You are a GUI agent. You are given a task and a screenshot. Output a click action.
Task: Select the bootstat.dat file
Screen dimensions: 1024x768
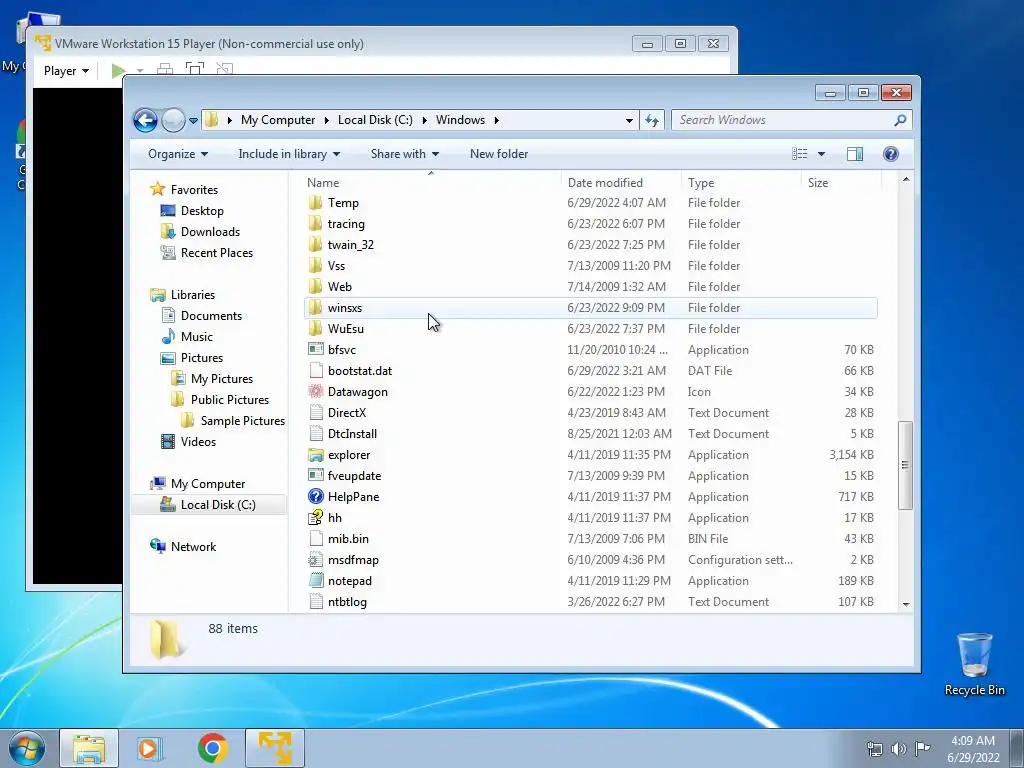pos(360,371)
